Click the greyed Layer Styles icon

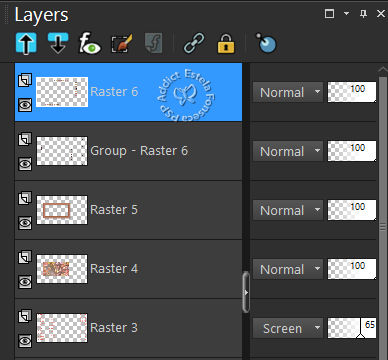pos(154,43)
